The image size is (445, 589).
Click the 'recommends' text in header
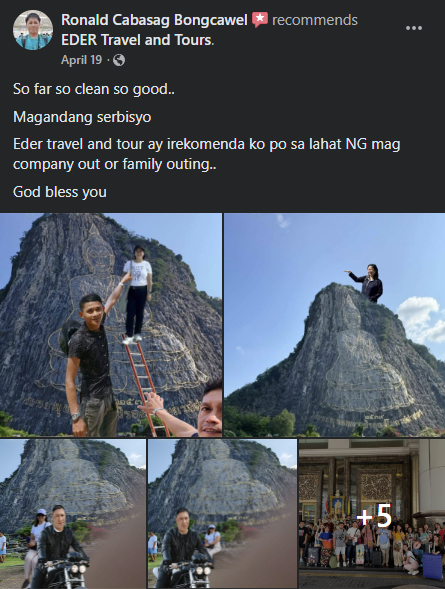pyautogui.click(x=315, y=20)
